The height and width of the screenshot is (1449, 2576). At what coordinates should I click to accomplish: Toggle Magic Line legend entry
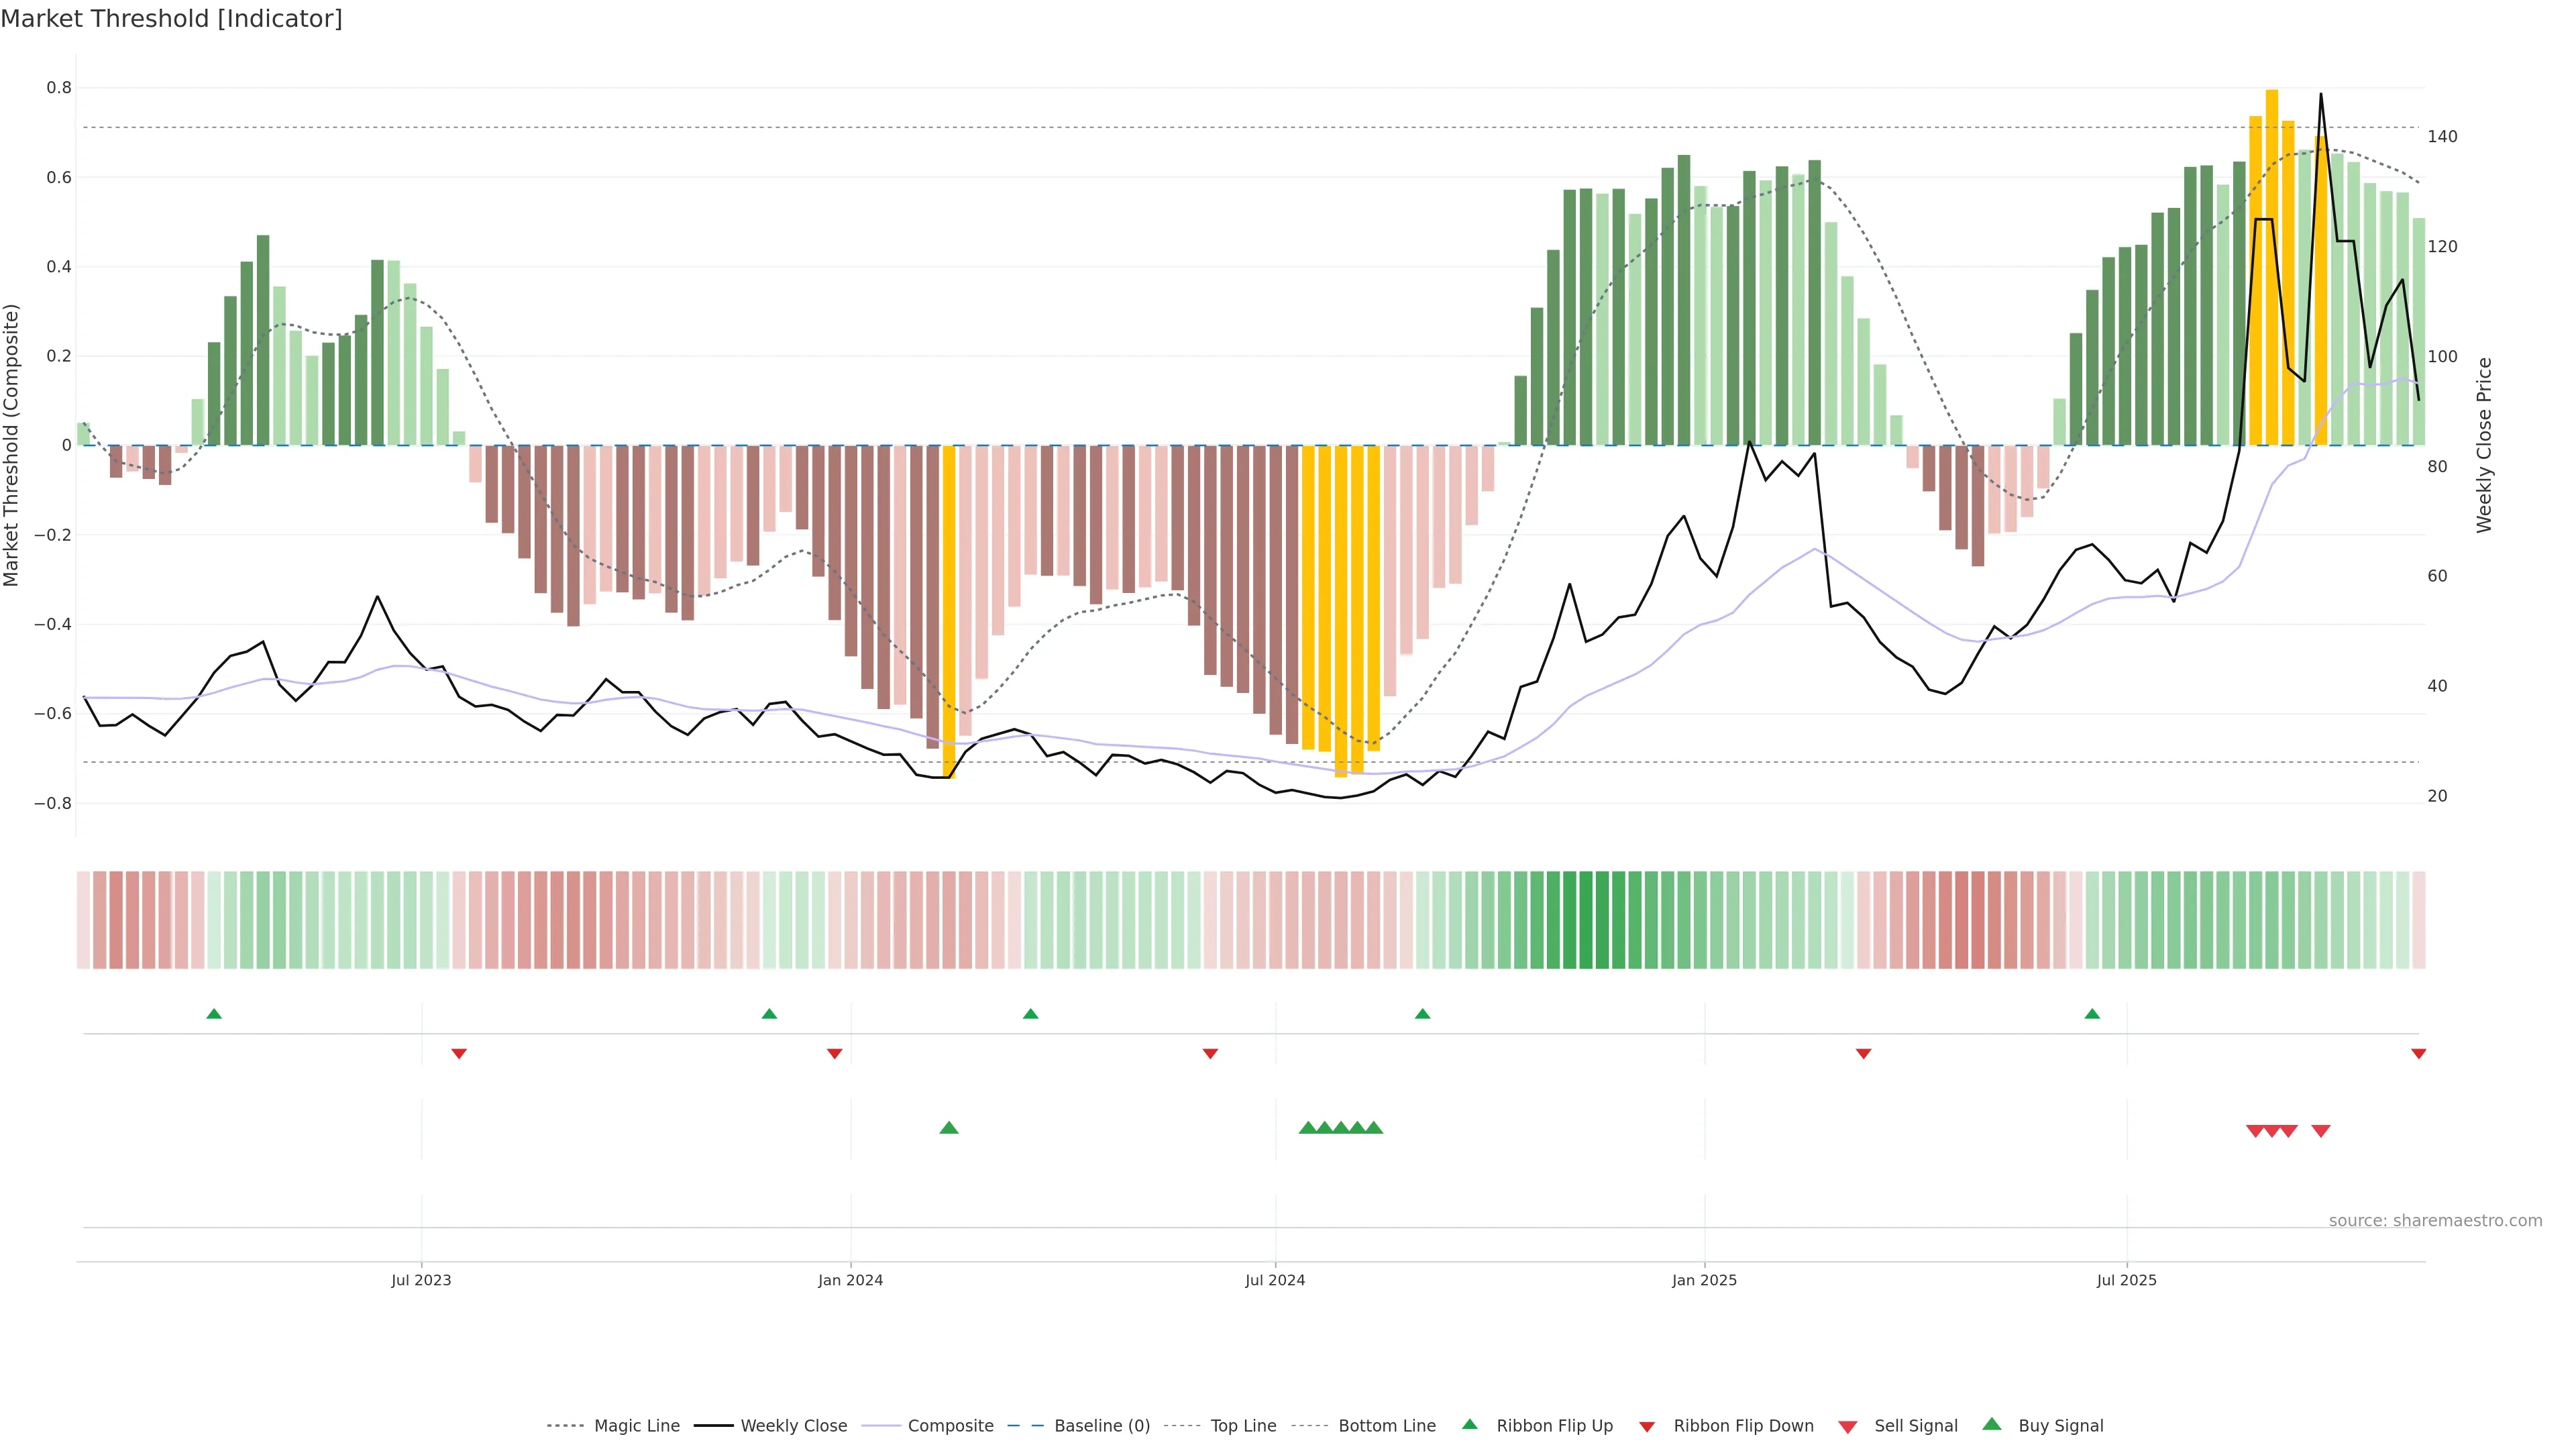(636, 1425)
